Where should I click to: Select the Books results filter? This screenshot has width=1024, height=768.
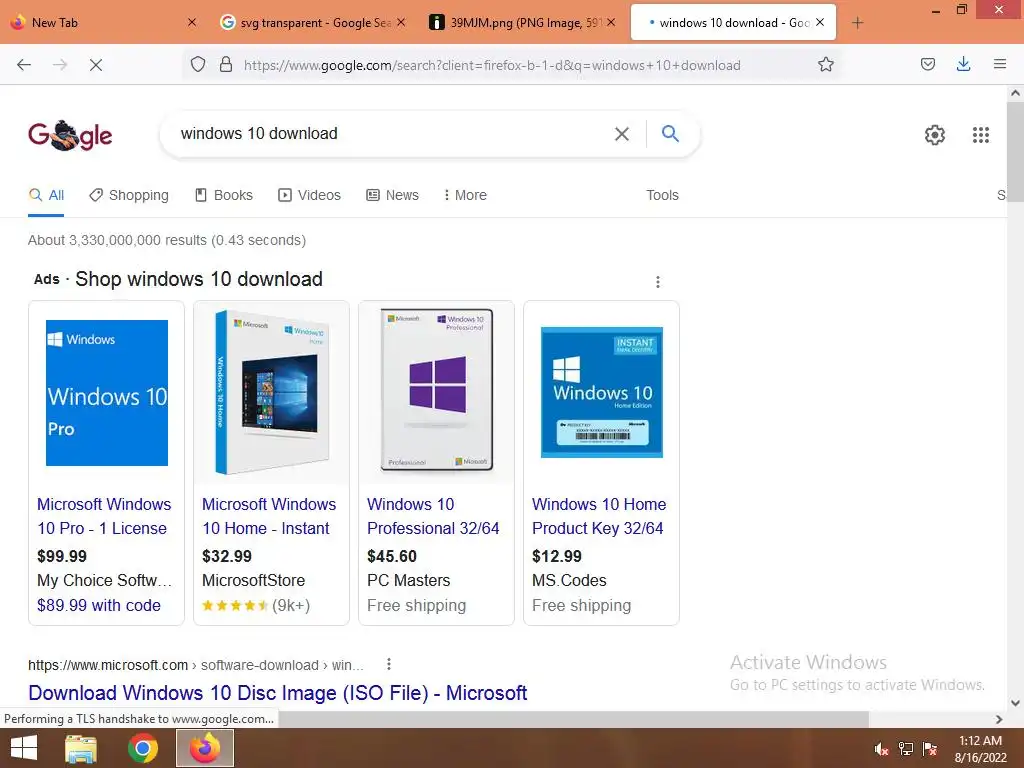click(224, 195)
